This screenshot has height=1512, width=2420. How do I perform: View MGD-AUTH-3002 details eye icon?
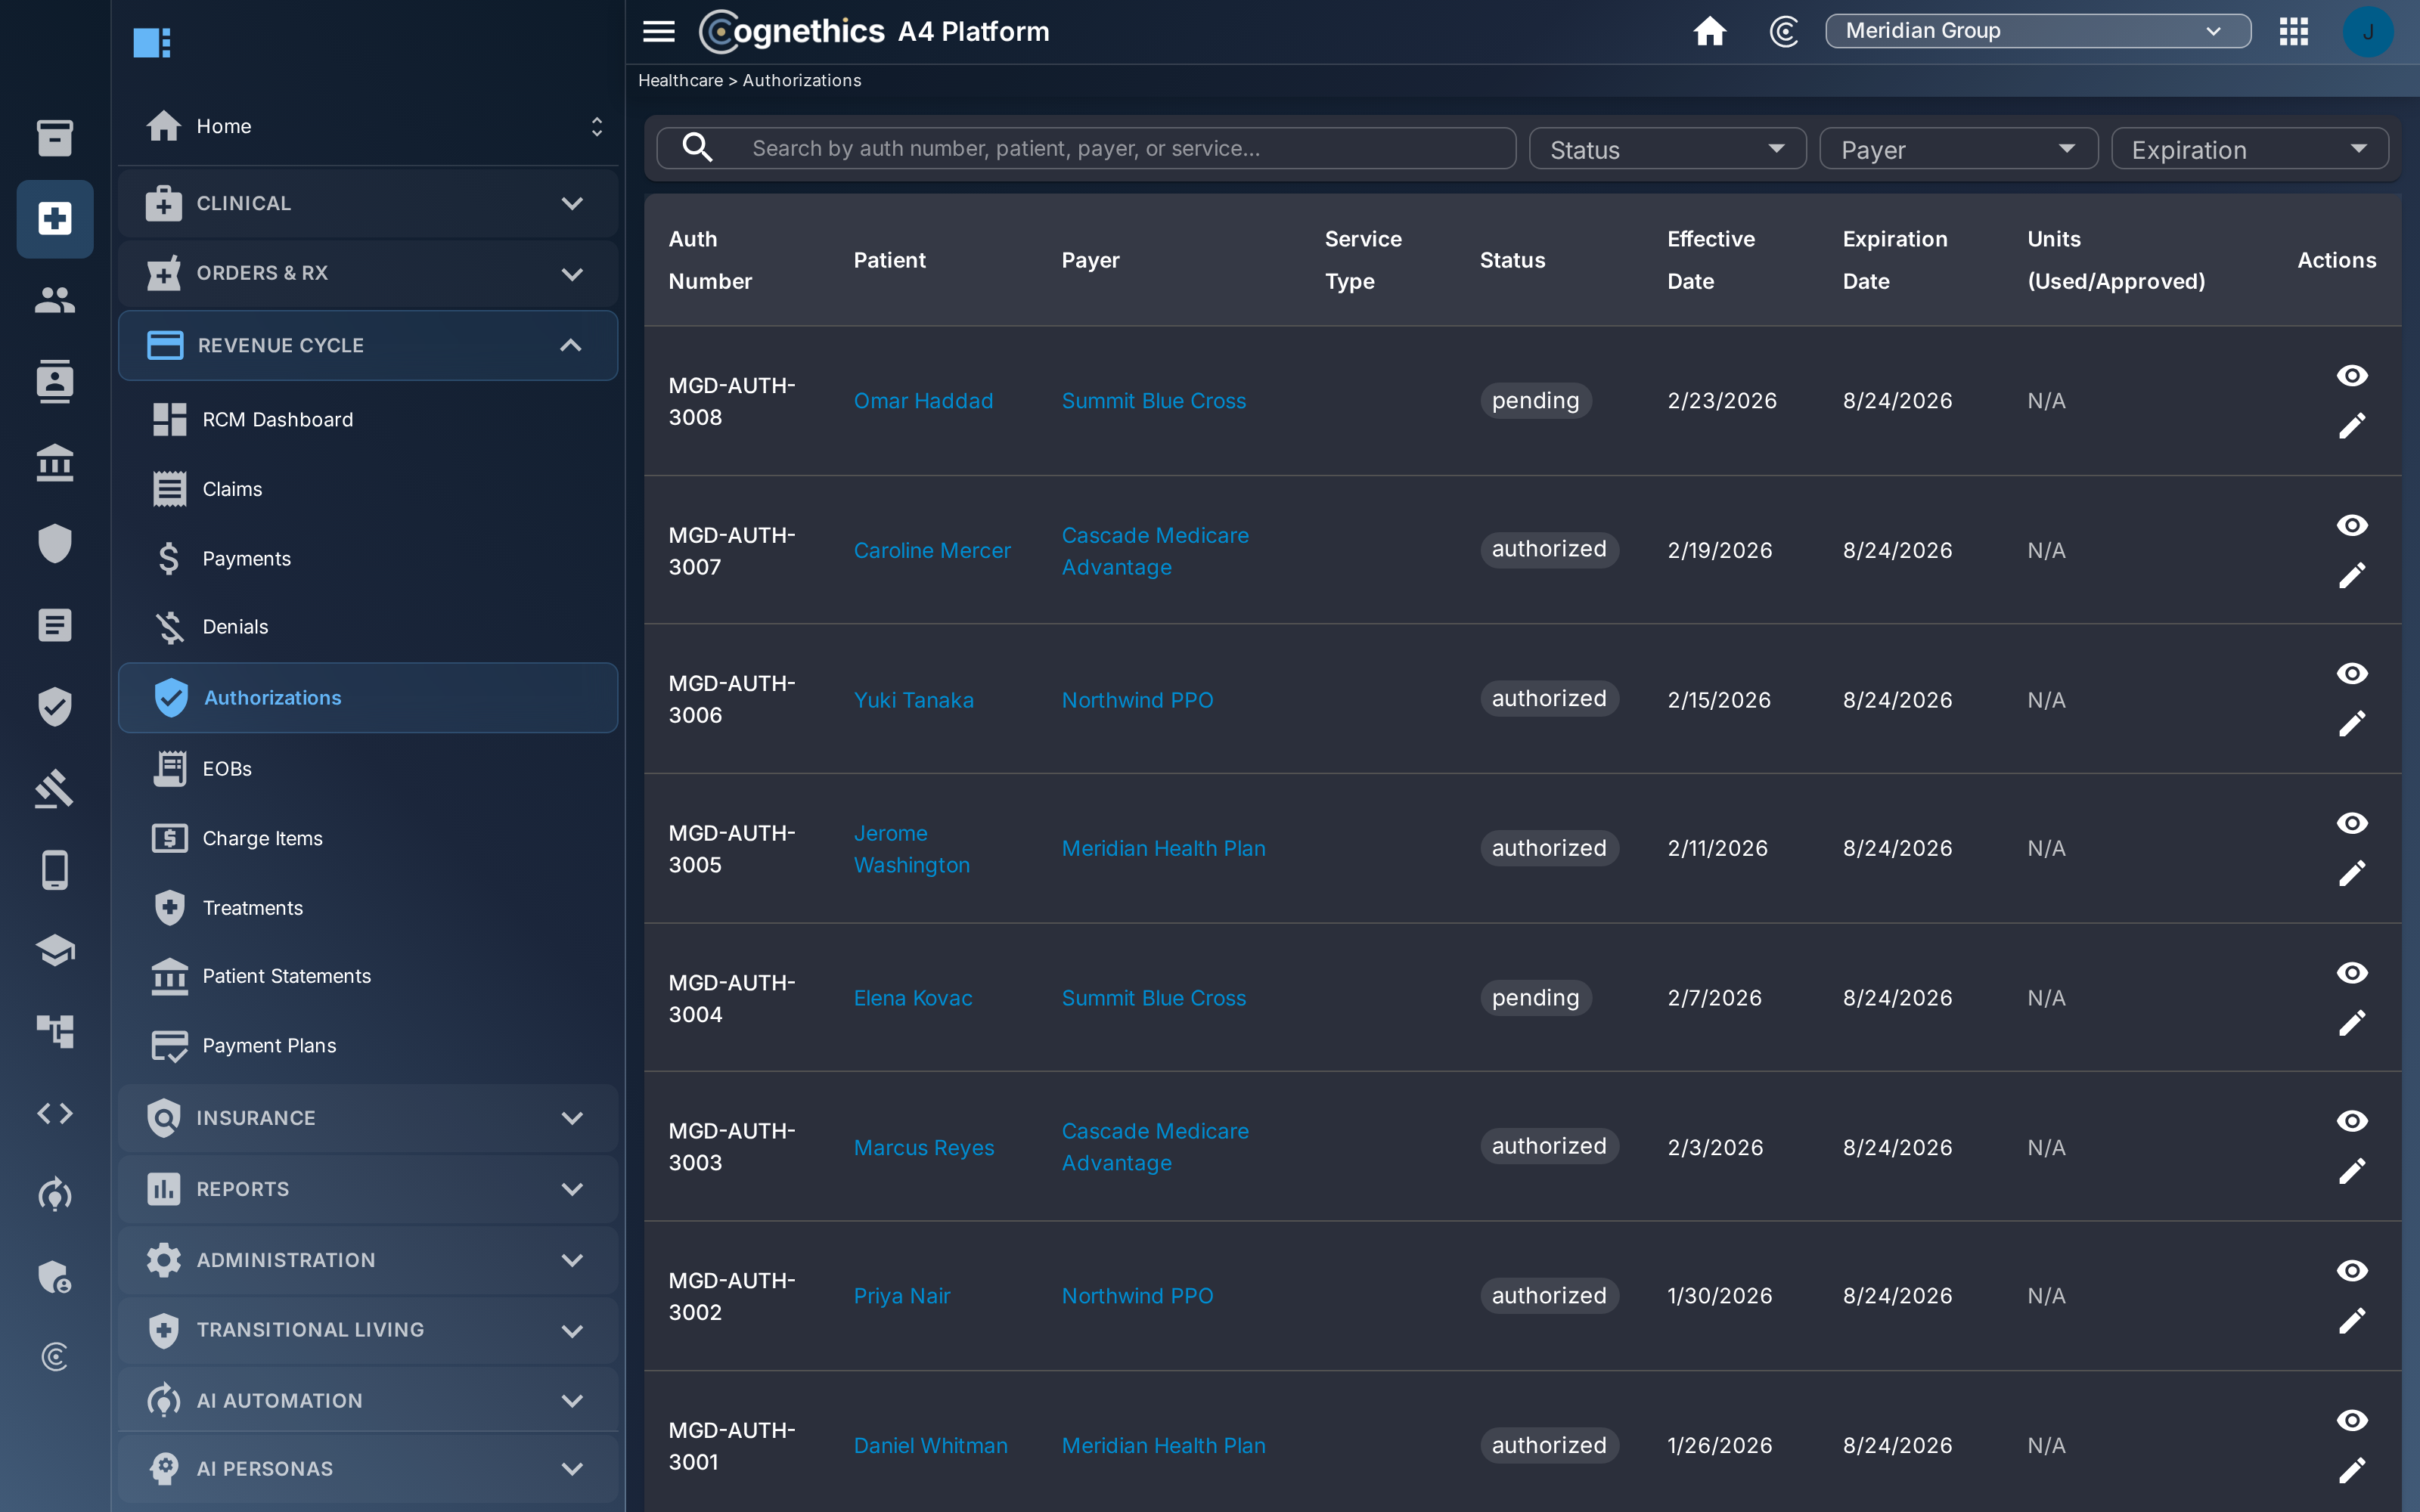tap(2351, 1270)
